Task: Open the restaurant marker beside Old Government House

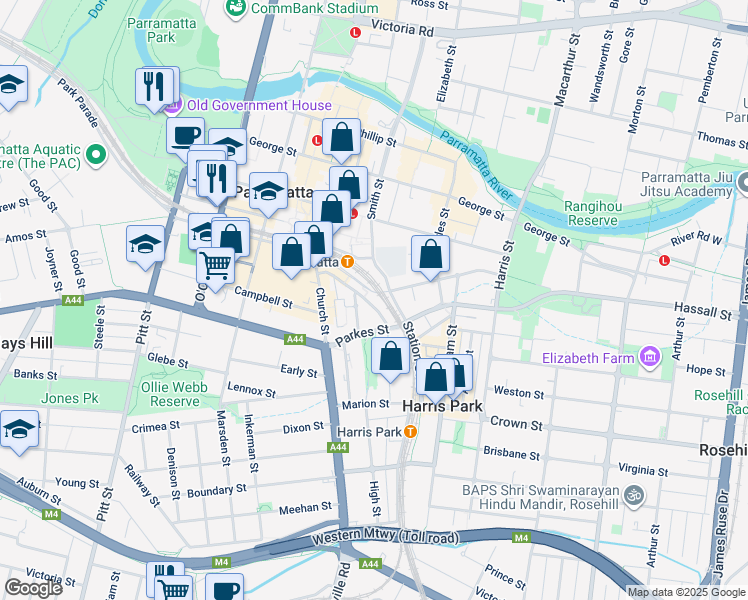Action: click(154, 86)
